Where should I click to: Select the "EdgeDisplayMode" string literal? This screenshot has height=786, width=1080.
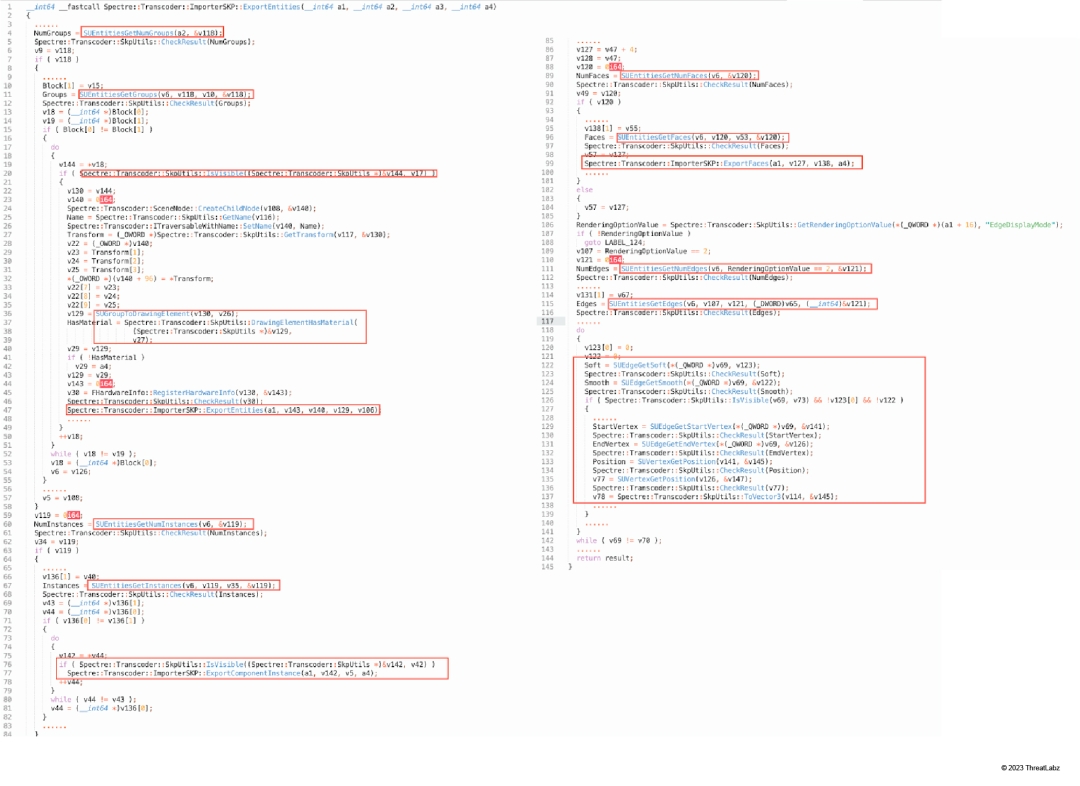tap(1024, 225)
